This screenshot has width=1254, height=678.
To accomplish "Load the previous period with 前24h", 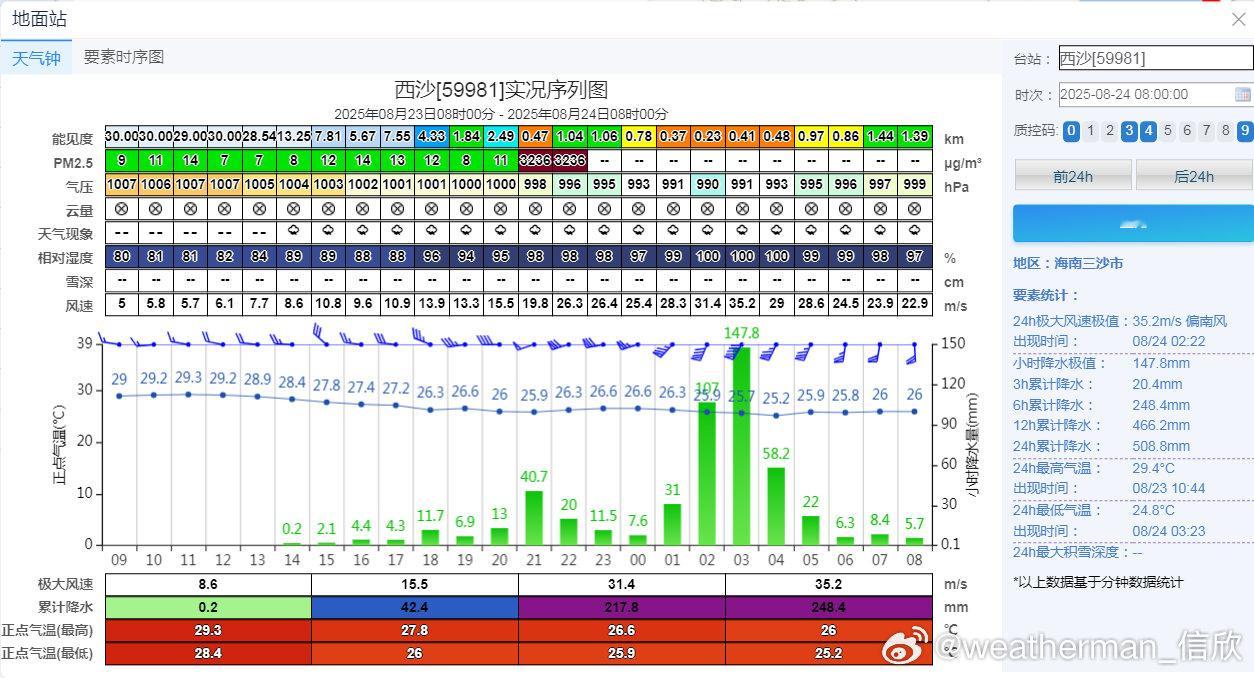I will click(1073, 176).
